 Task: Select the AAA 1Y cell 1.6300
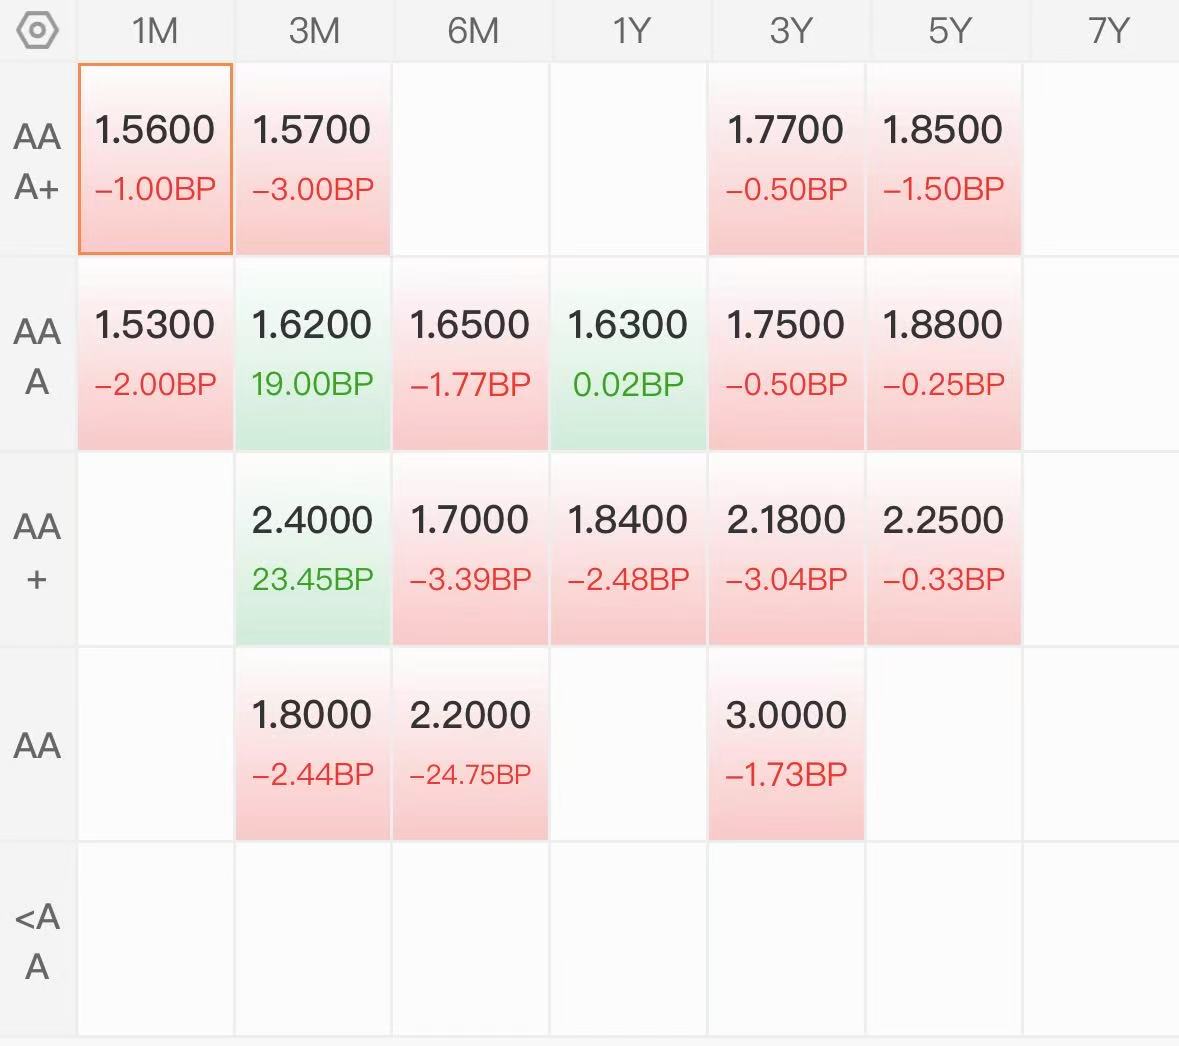pos(629,353)
